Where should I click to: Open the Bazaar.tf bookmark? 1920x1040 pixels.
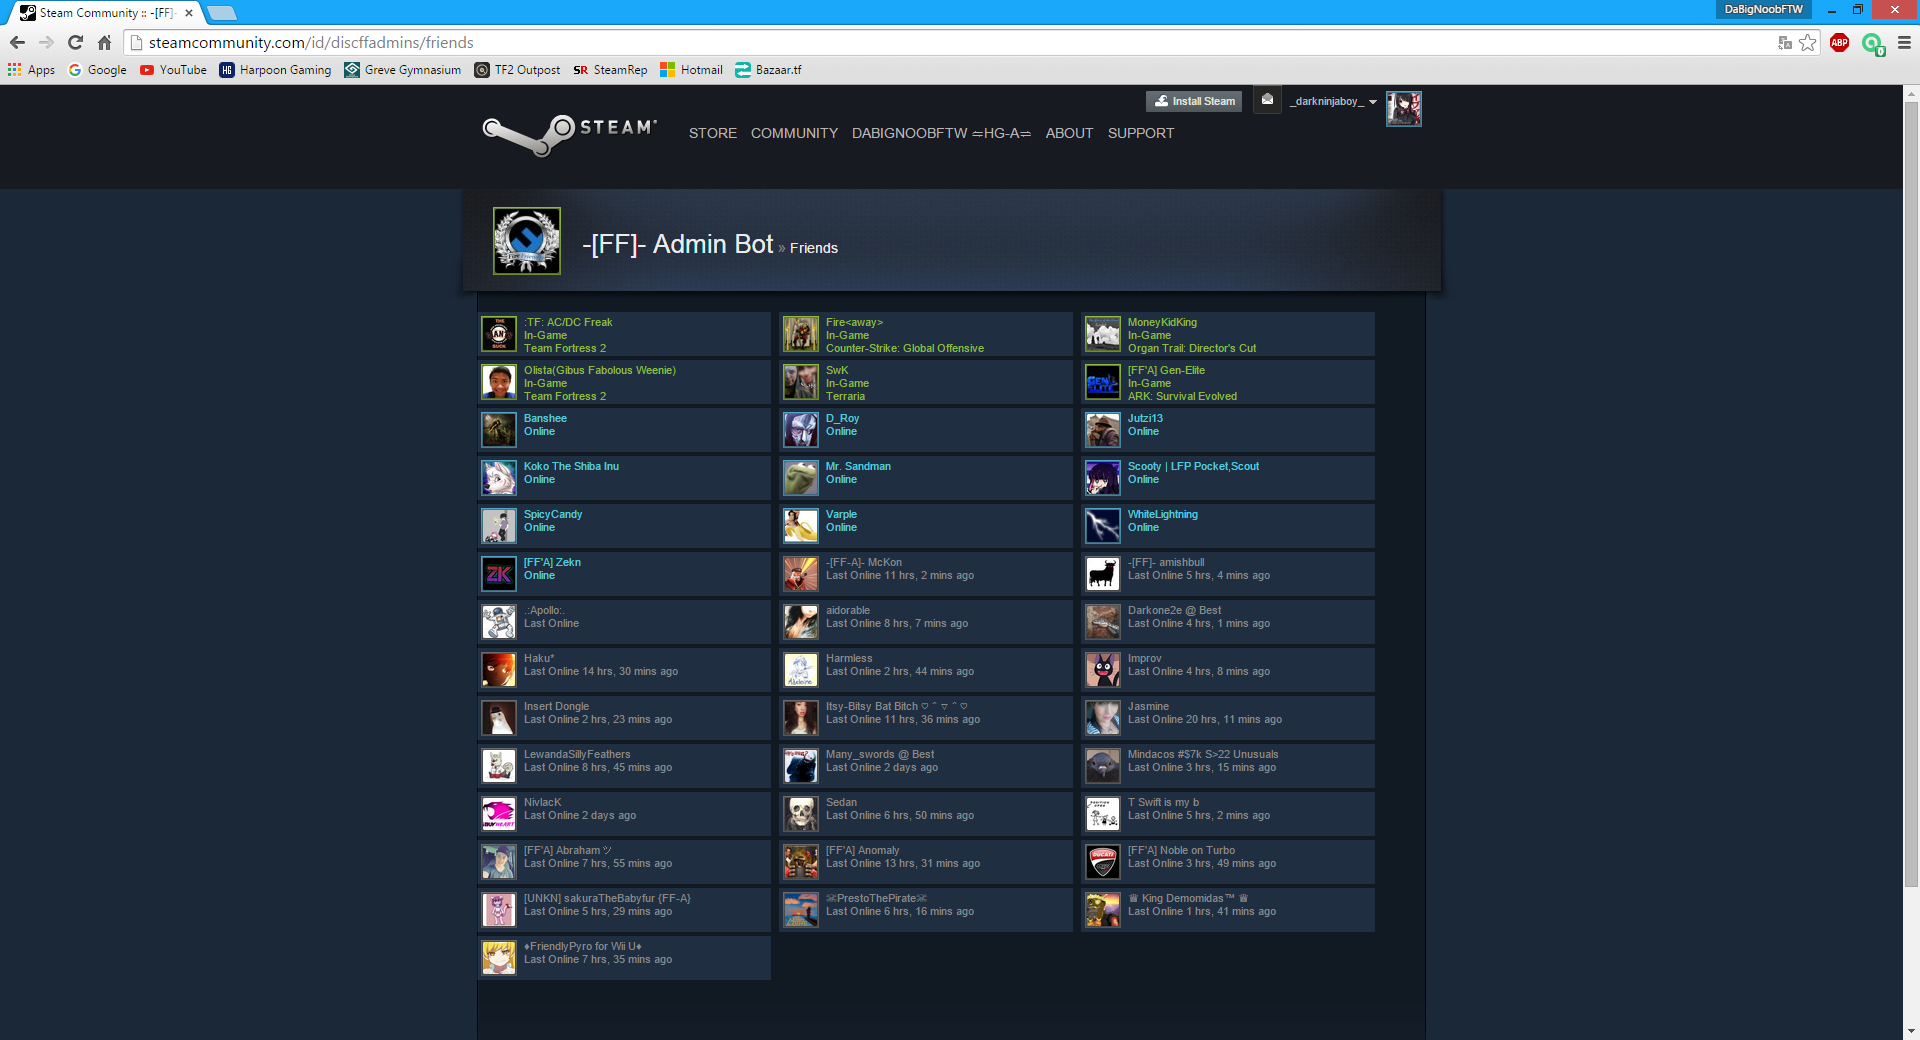click(768, 70)
